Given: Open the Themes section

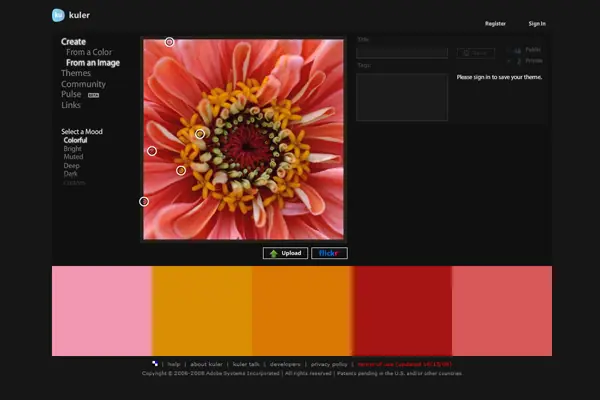Looking at the screenshot, I should pyautogui.click(x=76, y=73).
